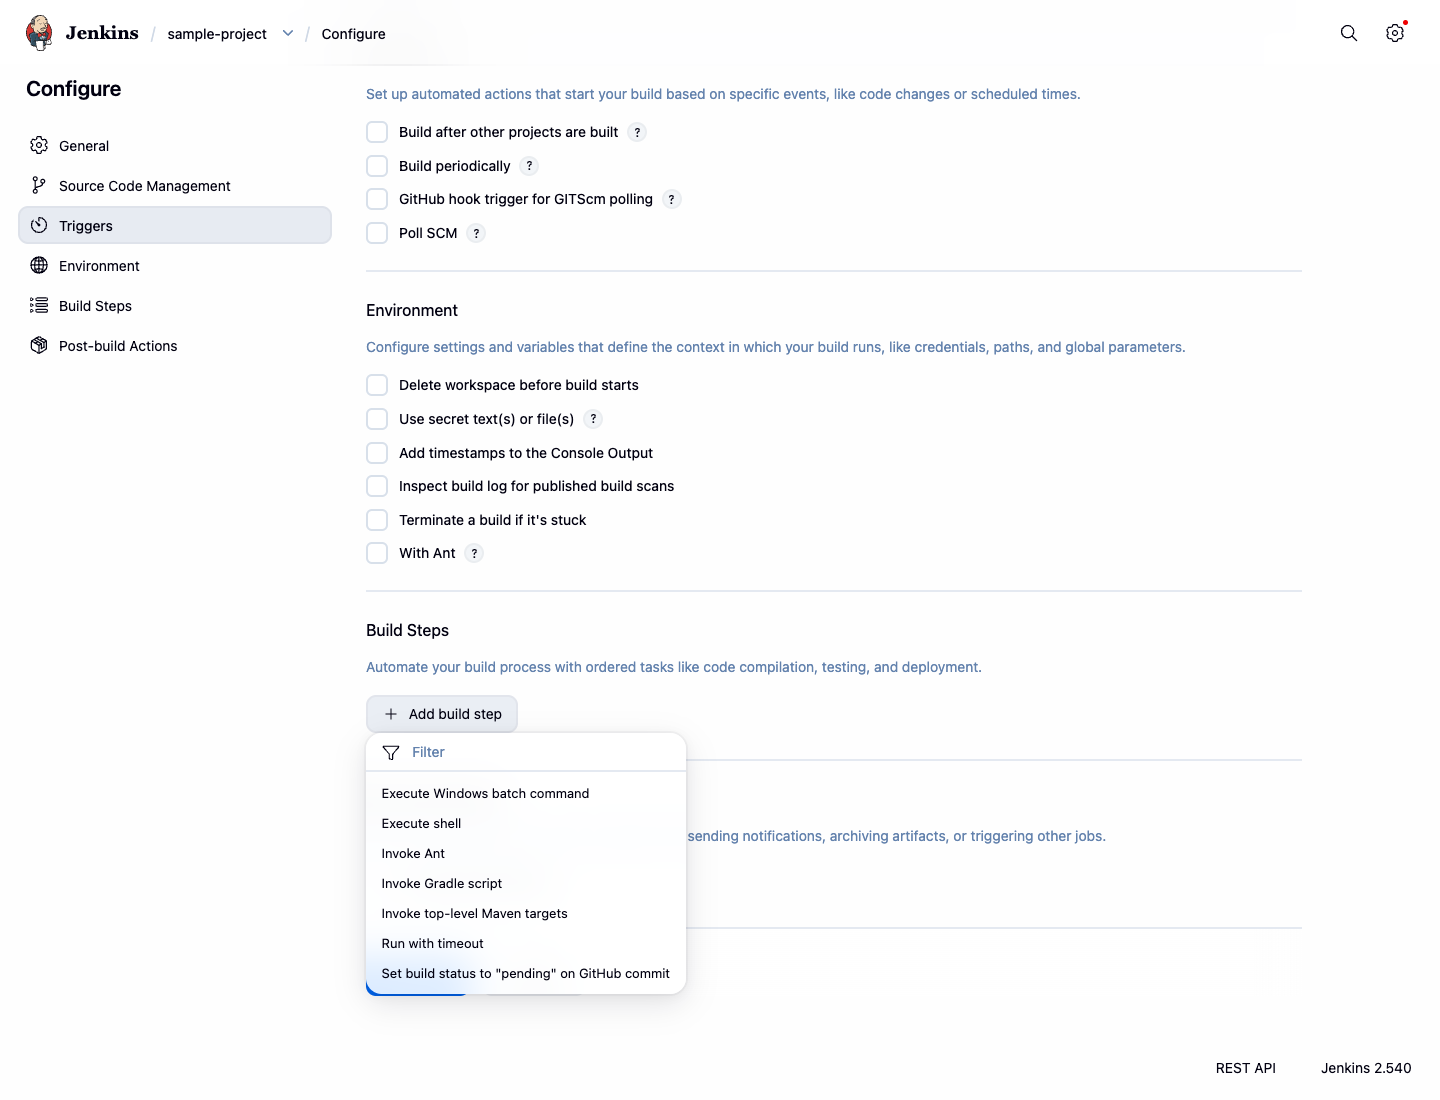The height and width of the screenshot is (1100, 1440).
Task: Click the Environment globe icon
Action: click(39, 265)
